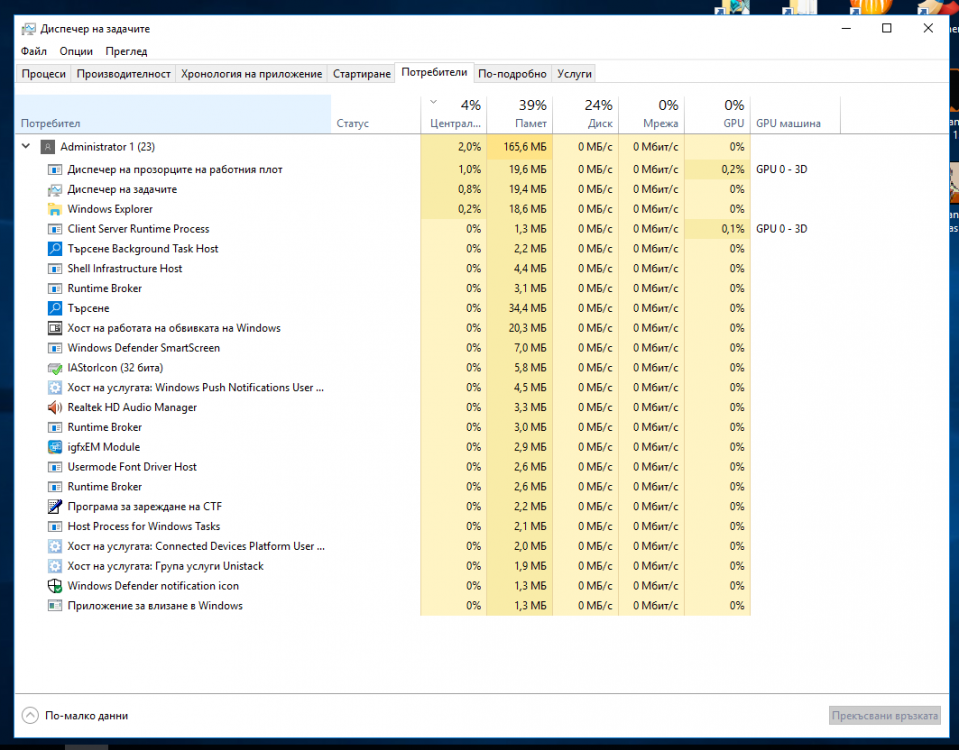Click the Търсене Background Task Host icon
959x750 pixels.
55,249
